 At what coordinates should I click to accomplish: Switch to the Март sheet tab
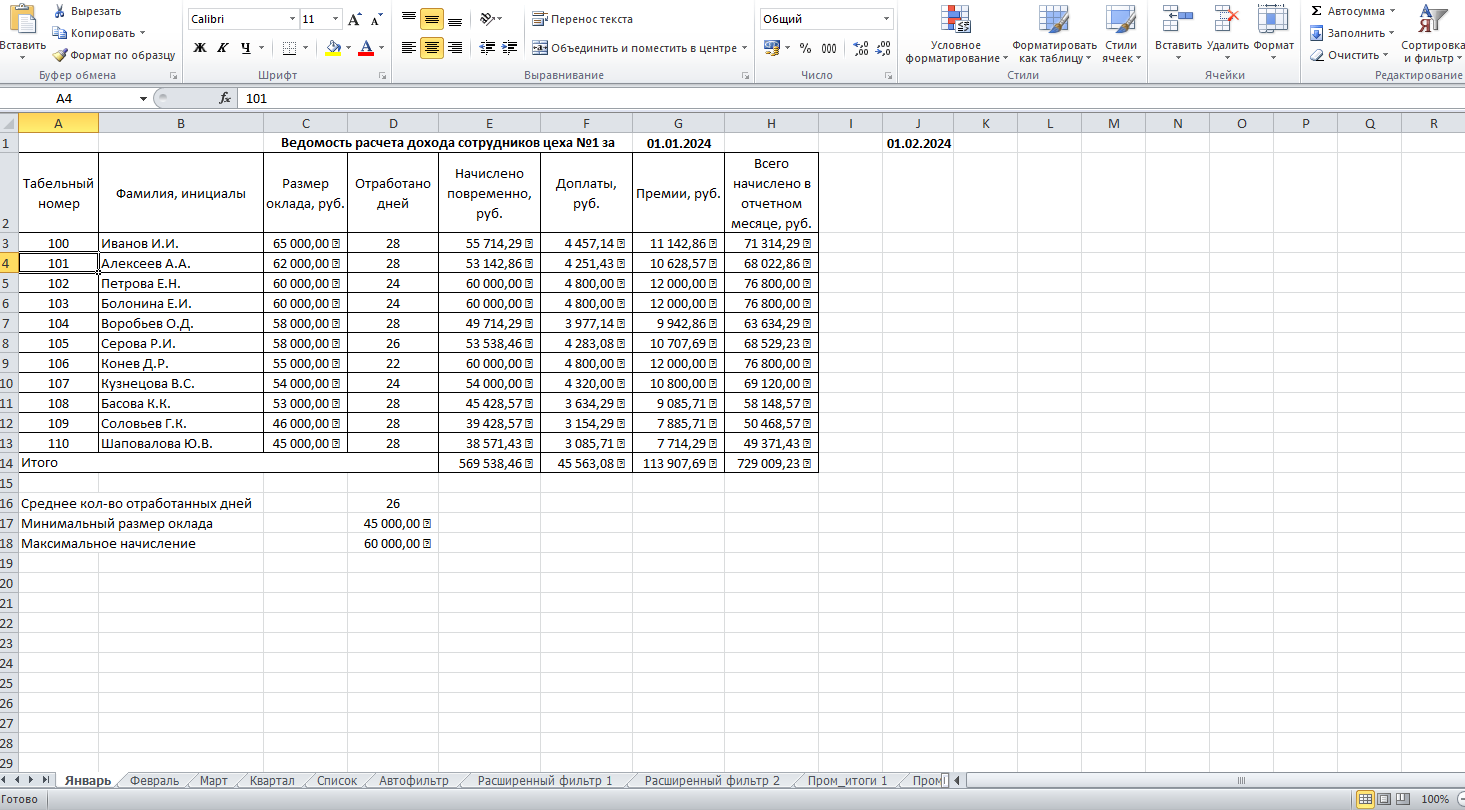213,781
